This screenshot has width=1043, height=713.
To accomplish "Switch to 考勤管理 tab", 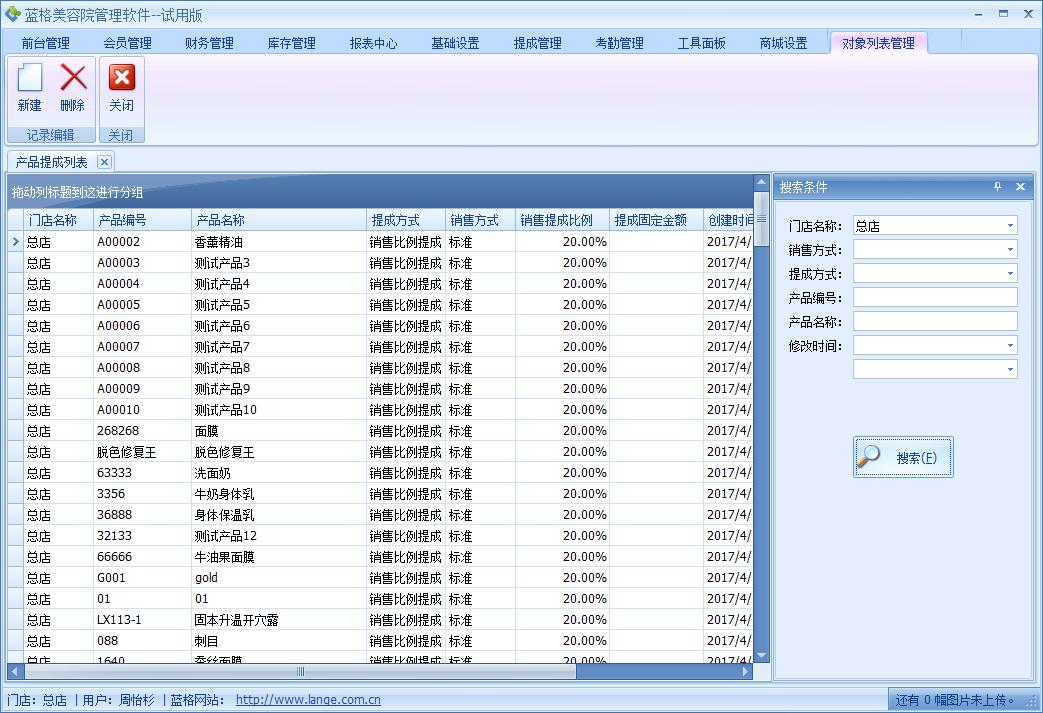I will click(619, 43).
